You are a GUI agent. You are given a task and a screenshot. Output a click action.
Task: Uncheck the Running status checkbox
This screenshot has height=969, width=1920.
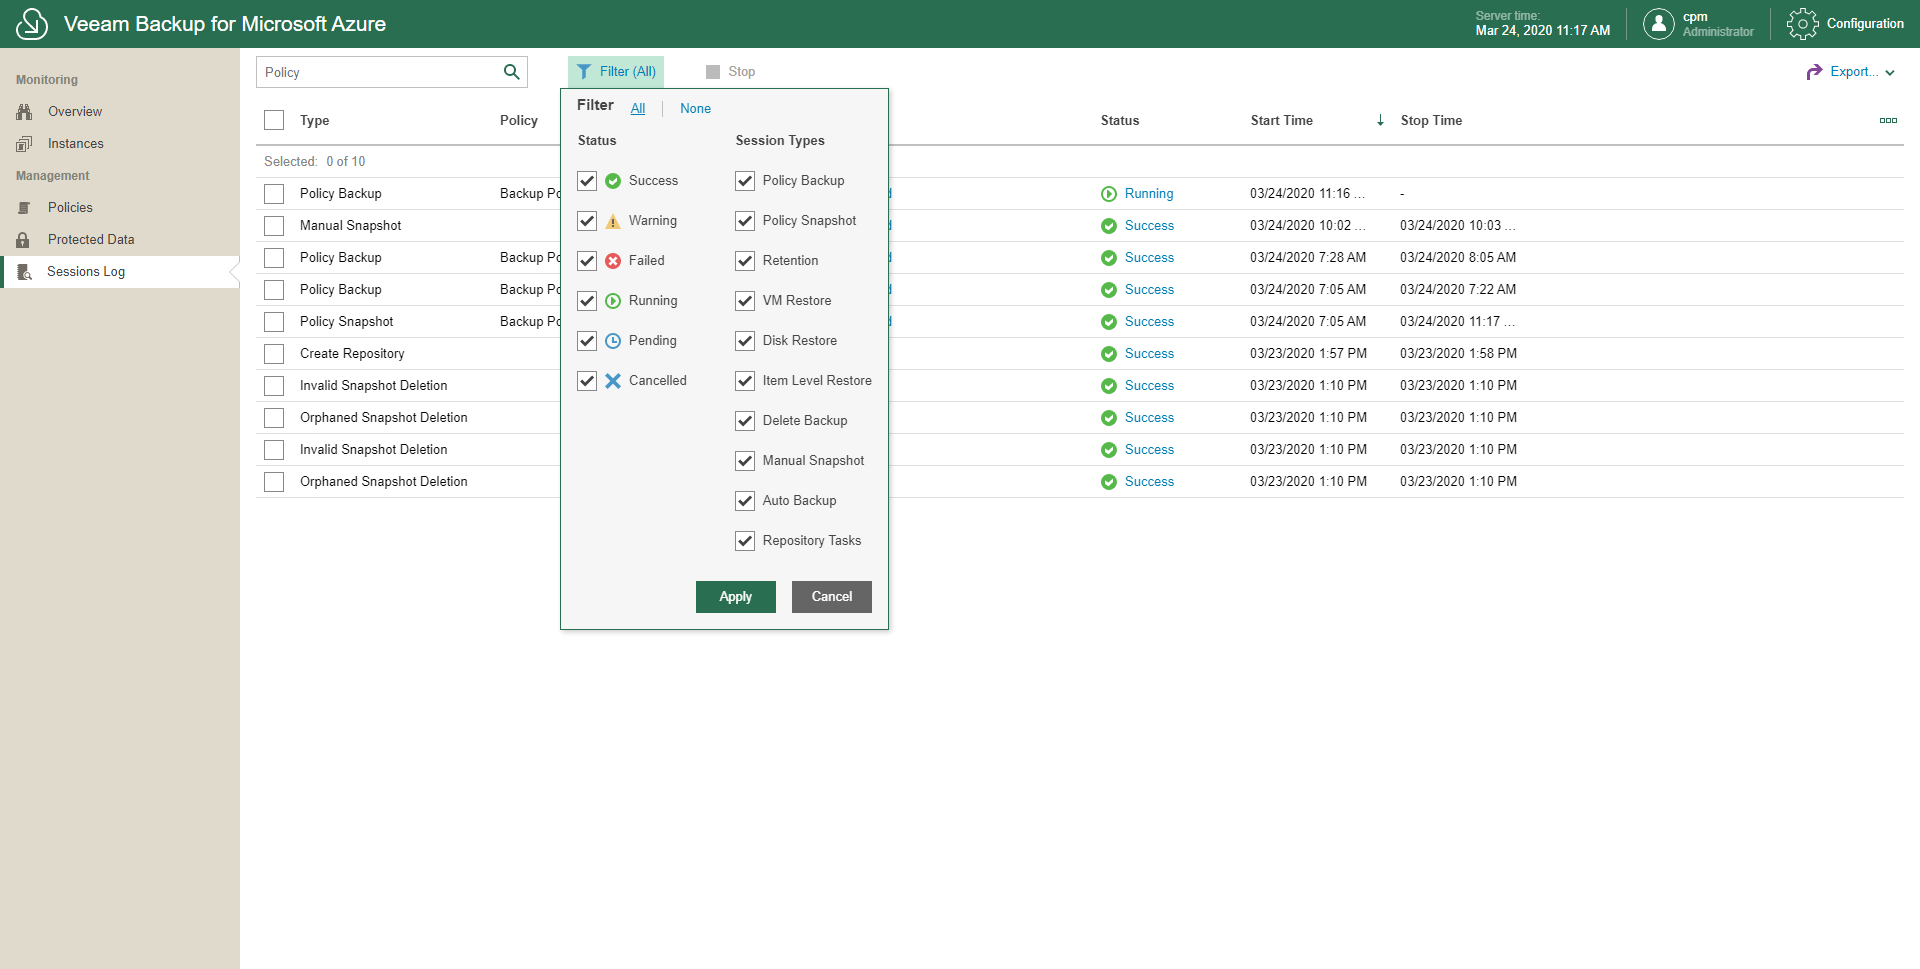coord(587,301)
